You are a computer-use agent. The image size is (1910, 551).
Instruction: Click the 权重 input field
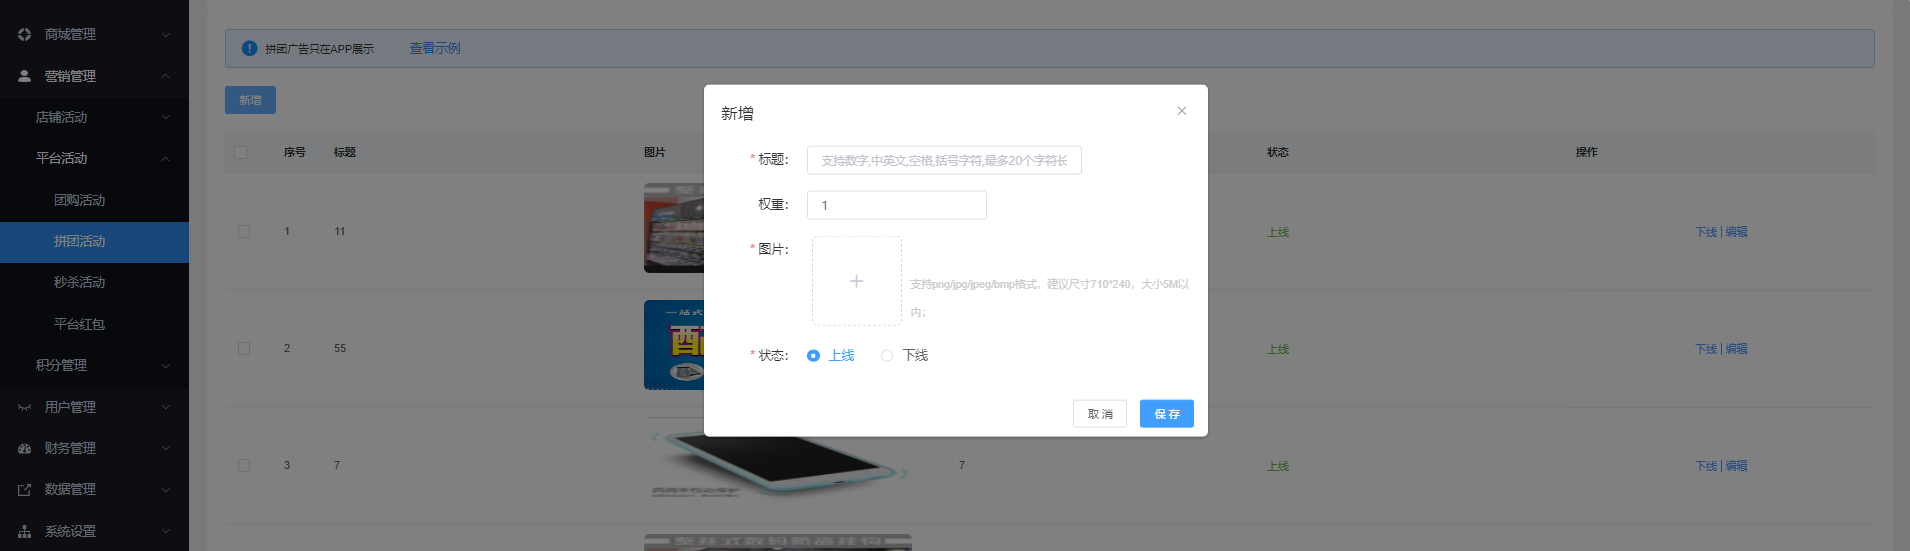click(896, 205)
